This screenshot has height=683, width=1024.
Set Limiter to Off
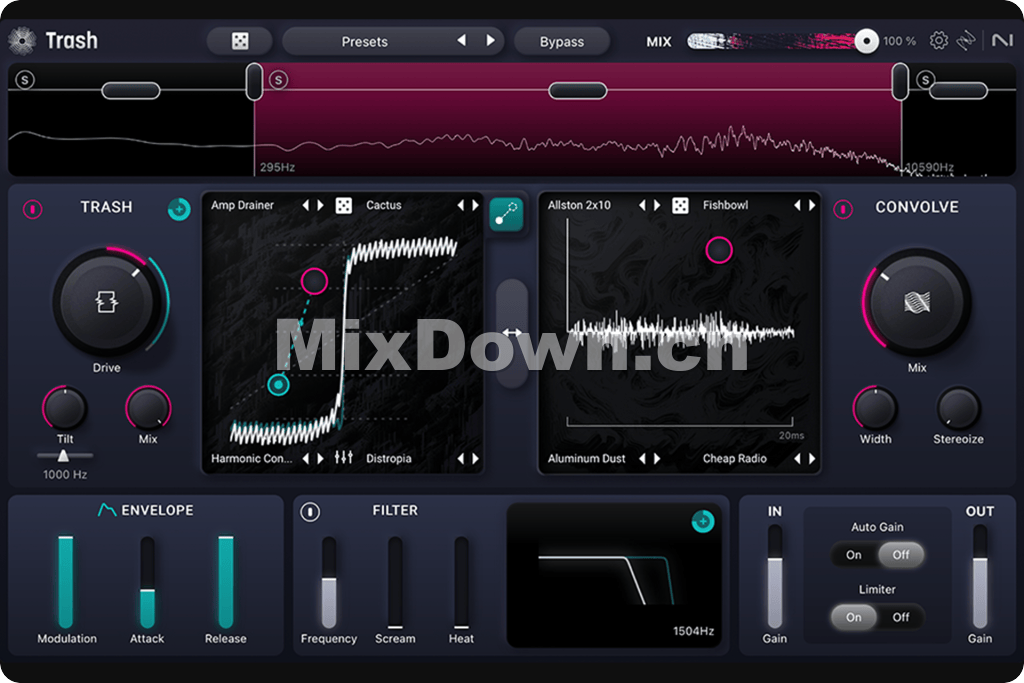pos(901,617)
